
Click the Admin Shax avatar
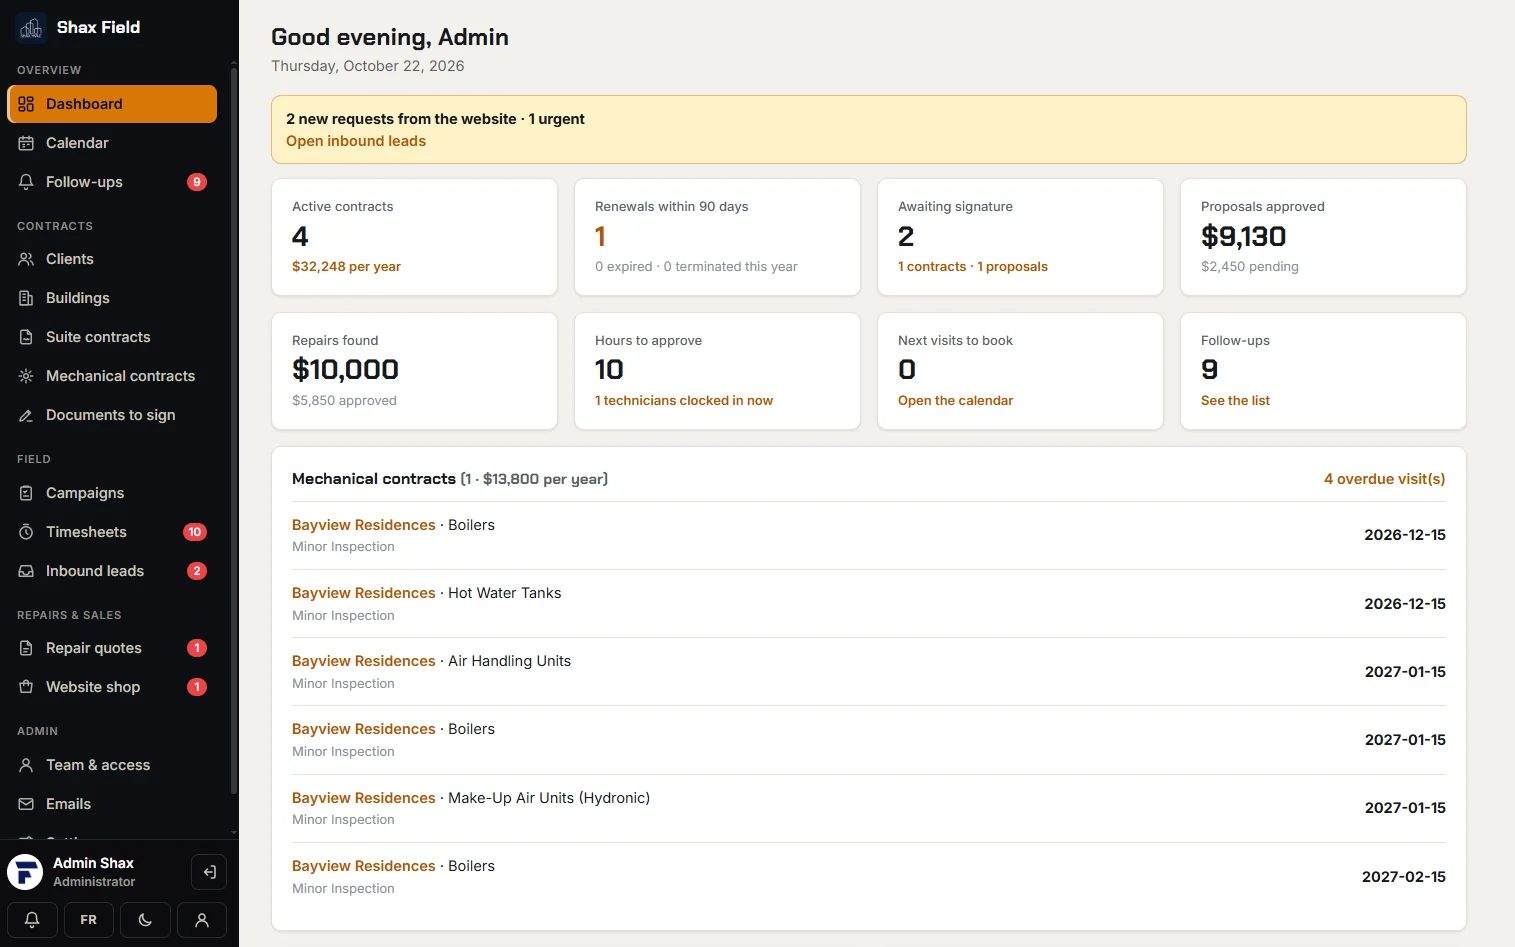(x=25, y=872)
